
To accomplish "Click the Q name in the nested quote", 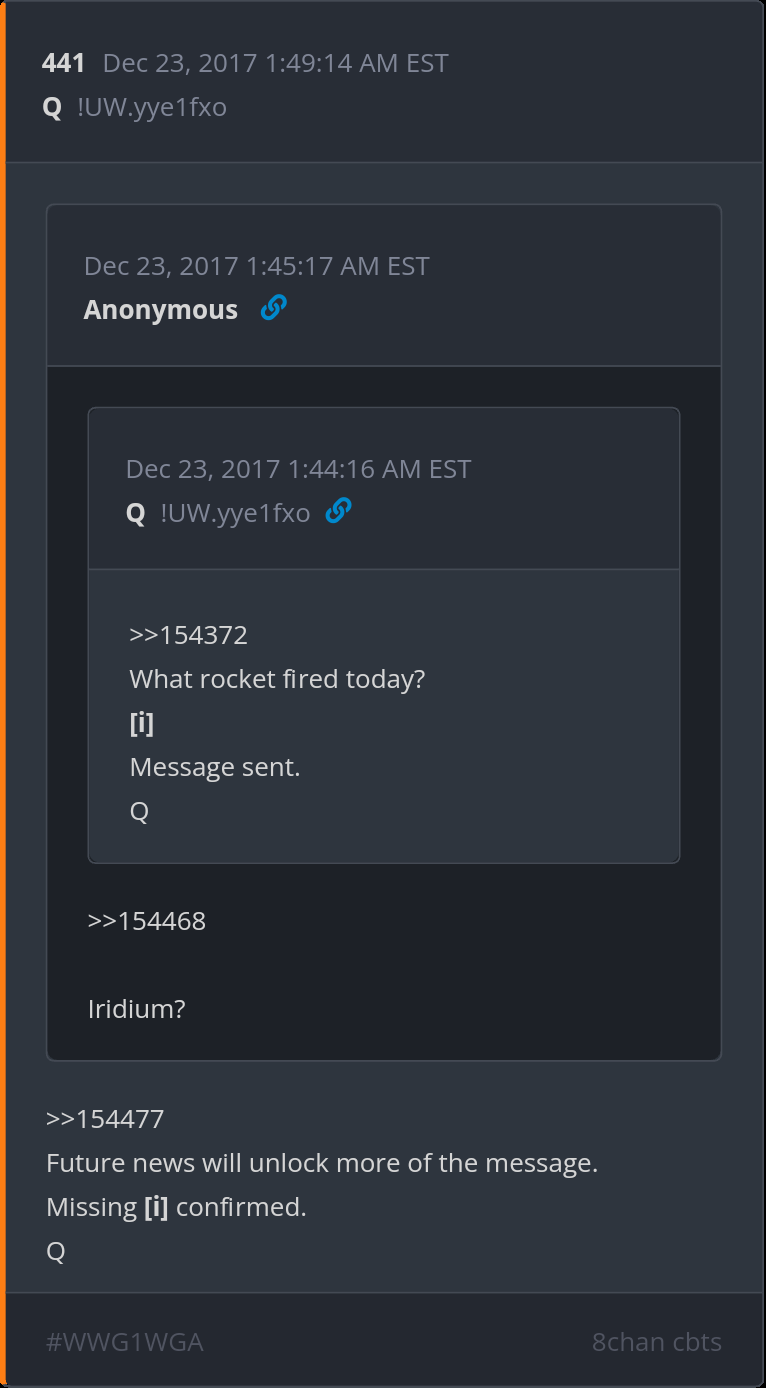I will (136, 513).
